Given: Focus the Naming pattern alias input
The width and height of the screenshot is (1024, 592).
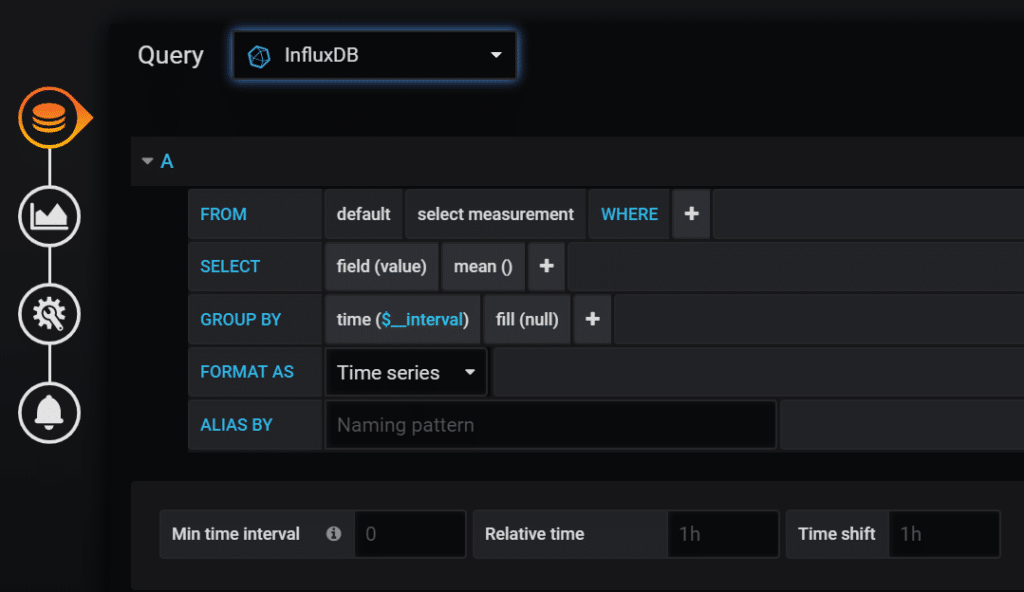Looking at the screenshot, I should pos(551,425).
